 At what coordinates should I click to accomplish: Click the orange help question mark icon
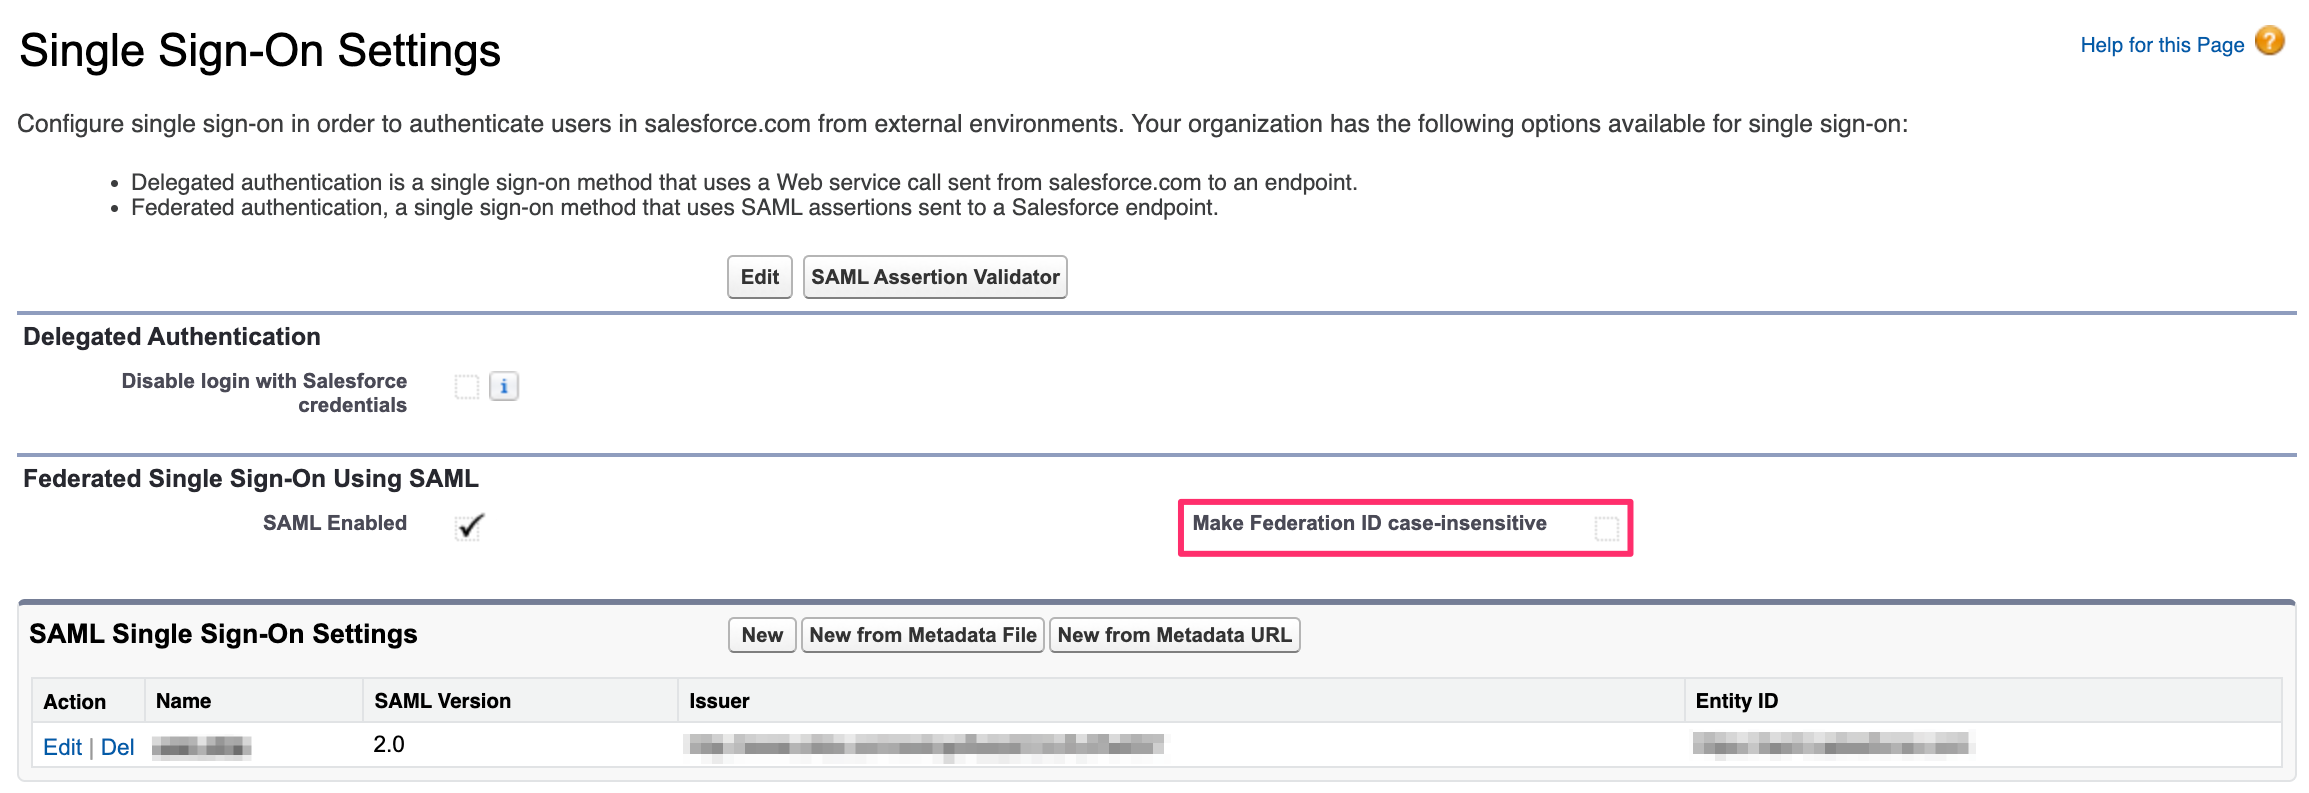[x=2270, y=42]
